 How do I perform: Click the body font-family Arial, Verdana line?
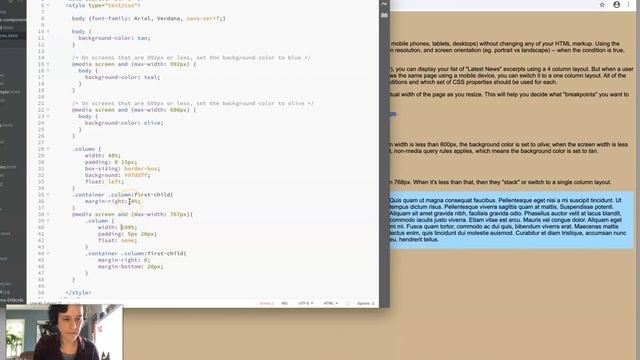pyautogui.click(x=149, y=18)
